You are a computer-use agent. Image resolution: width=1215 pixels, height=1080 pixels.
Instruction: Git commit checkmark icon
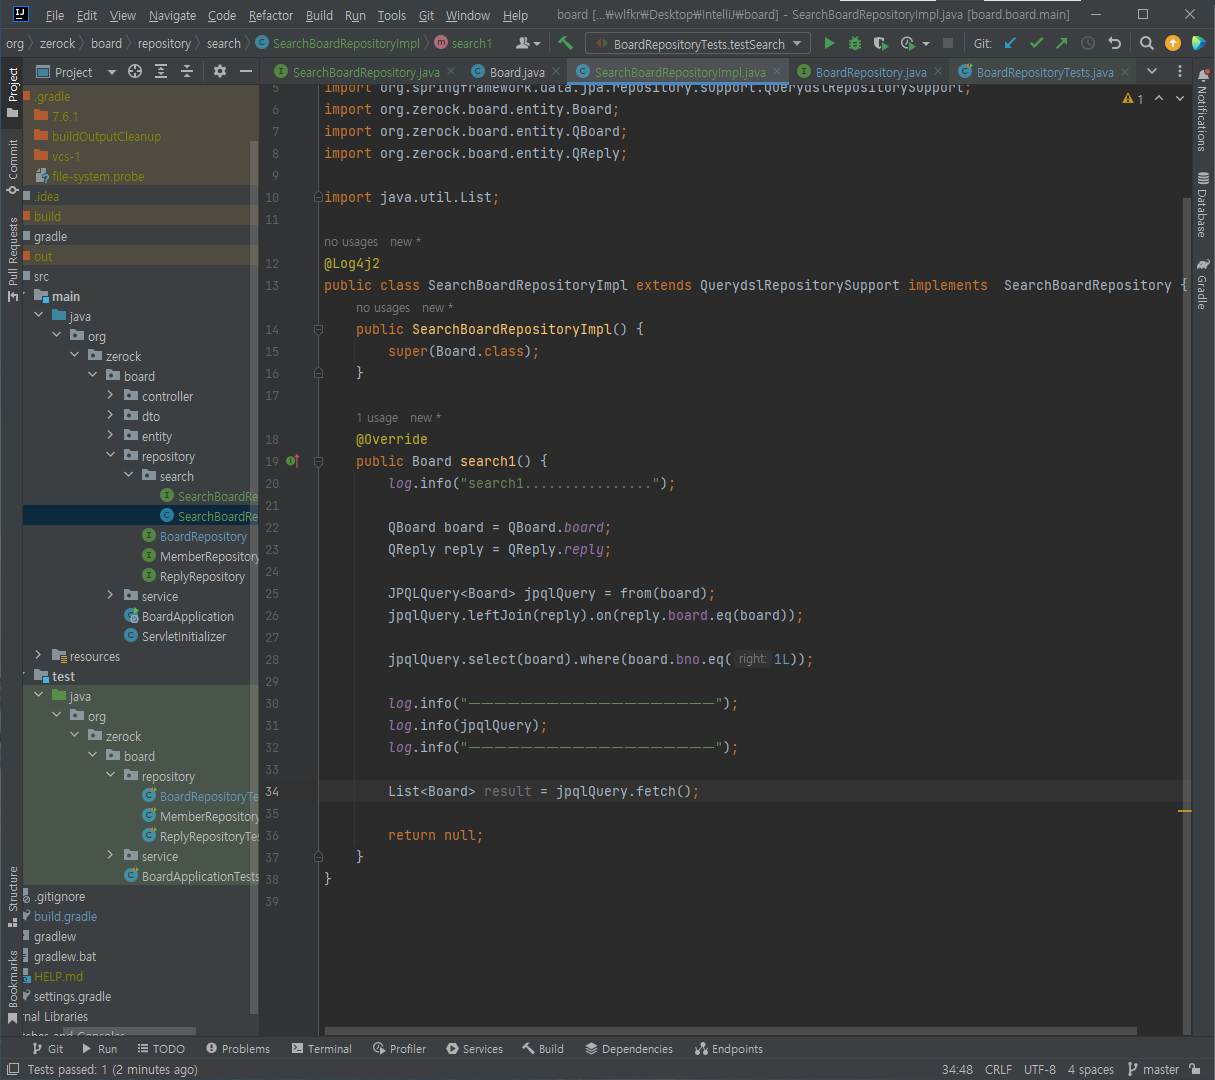(x=1036, y=43)
